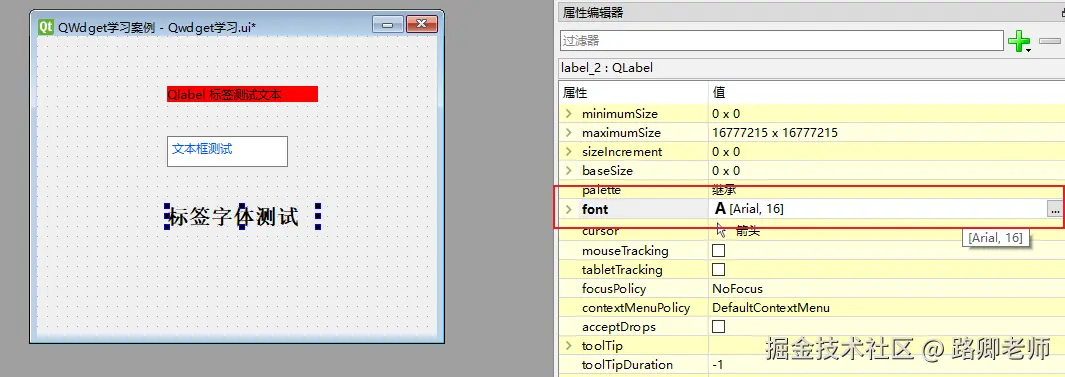Click the Qt logo in form title bar
Viewport: 1065px width, 377px height.
(46, 26)
